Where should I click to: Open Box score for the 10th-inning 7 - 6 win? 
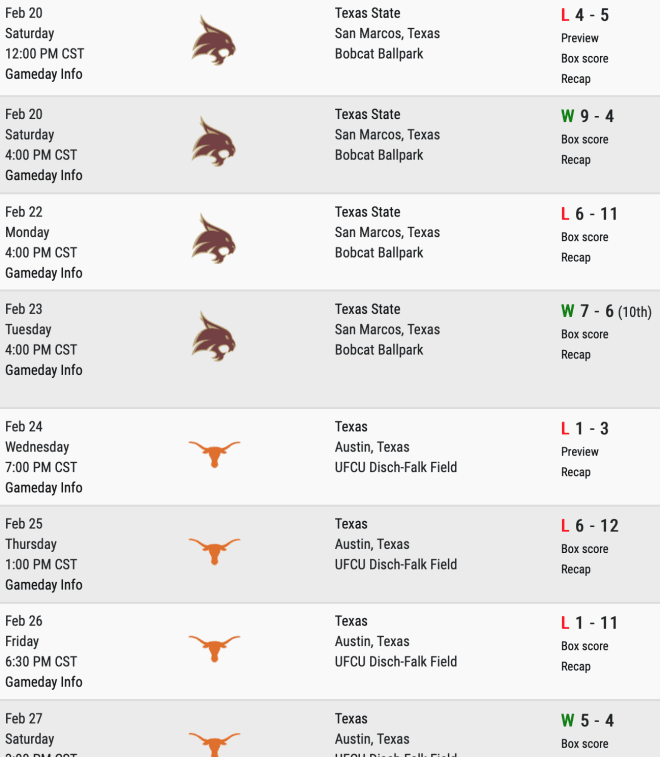click(x=584, y=334)
